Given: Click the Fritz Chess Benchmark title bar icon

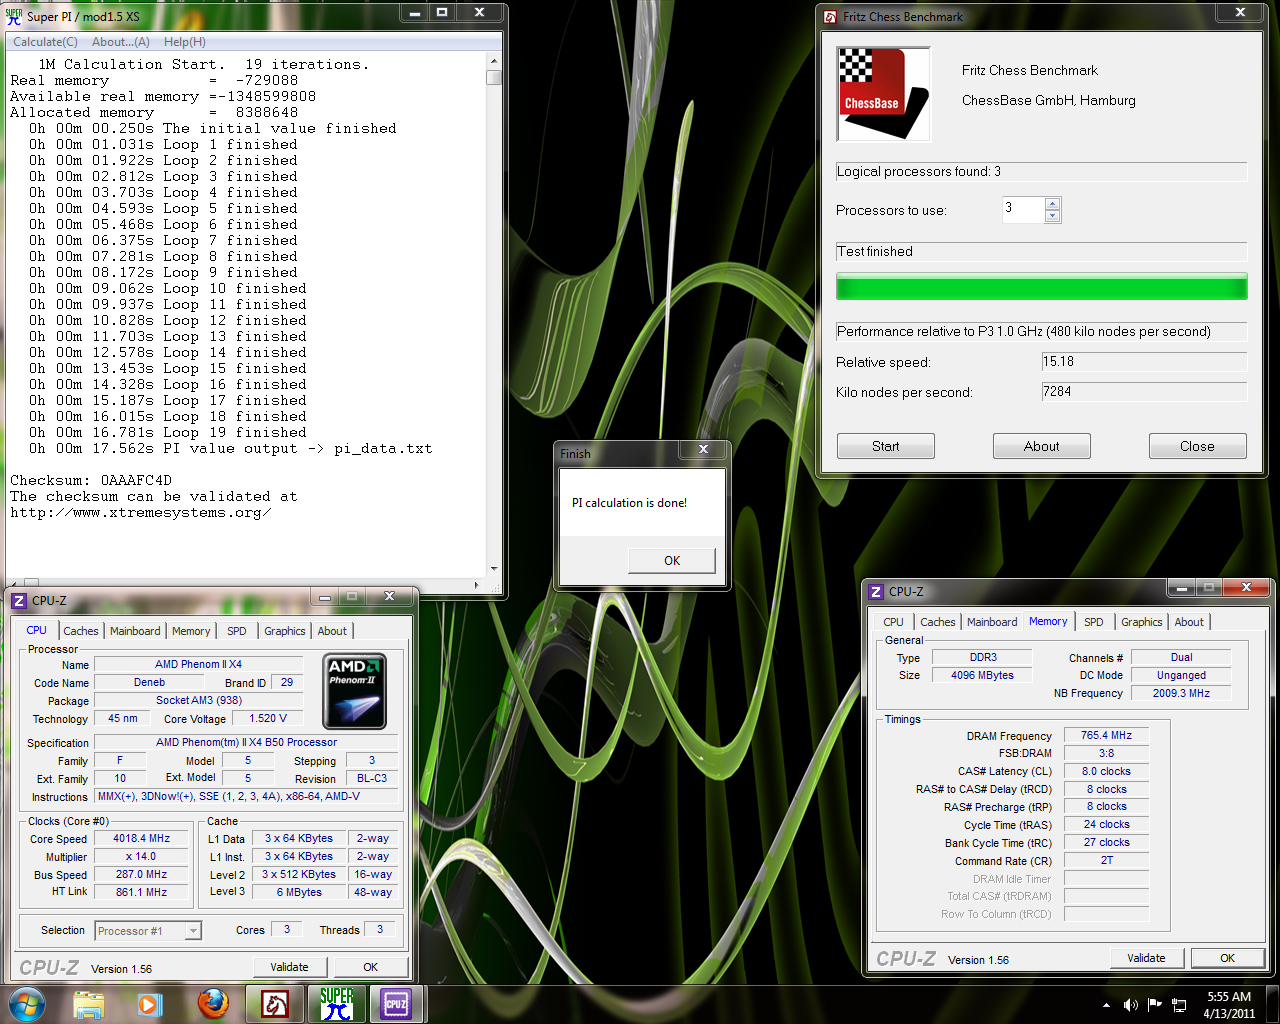Looking at the screenshot, I should coord(830,16).
